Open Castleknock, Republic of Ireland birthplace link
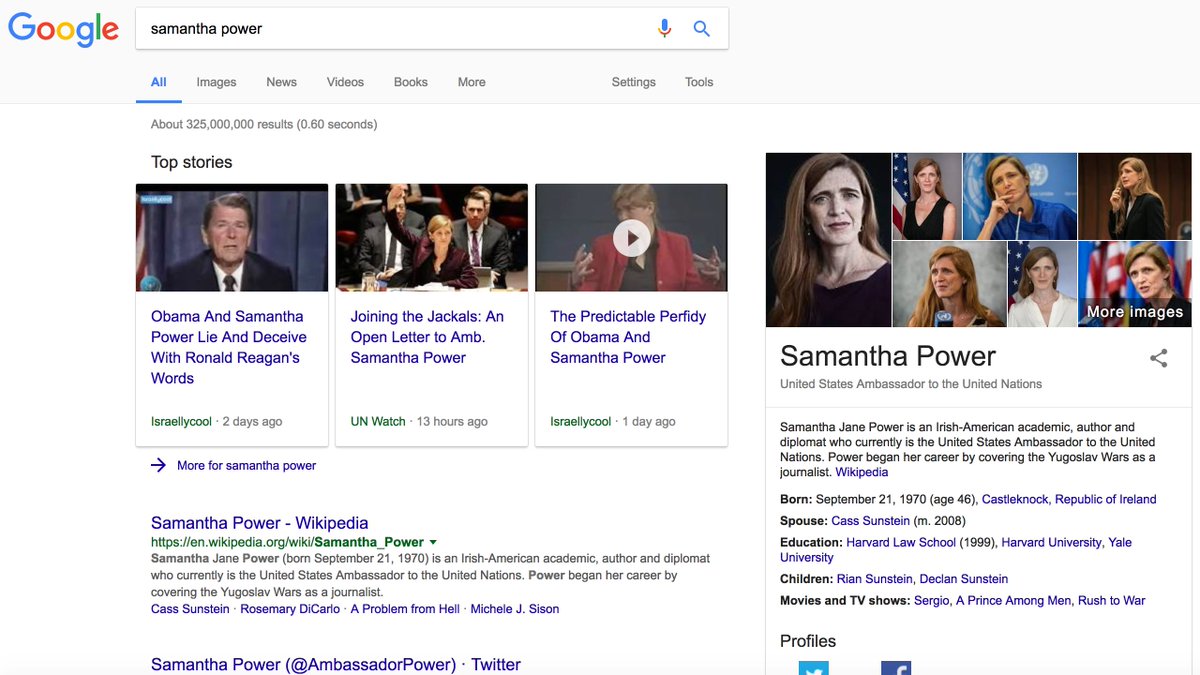This screenshot has height=675, width=1200. (x=1069, y=499)
